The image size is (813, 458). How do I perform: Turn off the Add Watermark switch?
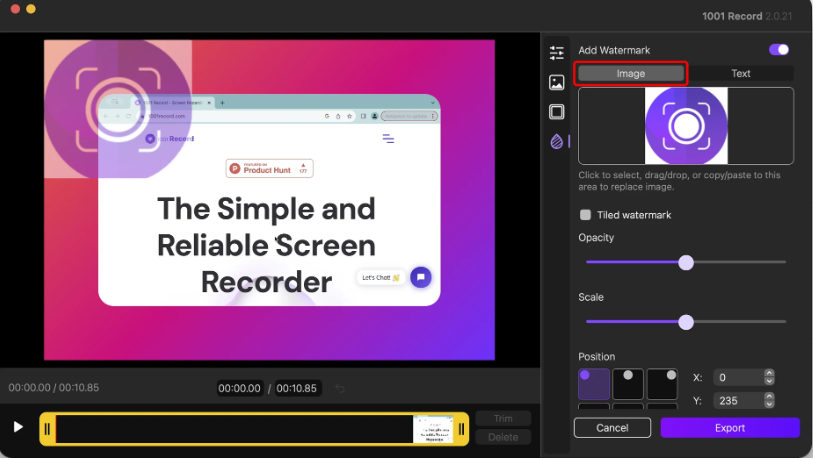[x=779, y=50]
